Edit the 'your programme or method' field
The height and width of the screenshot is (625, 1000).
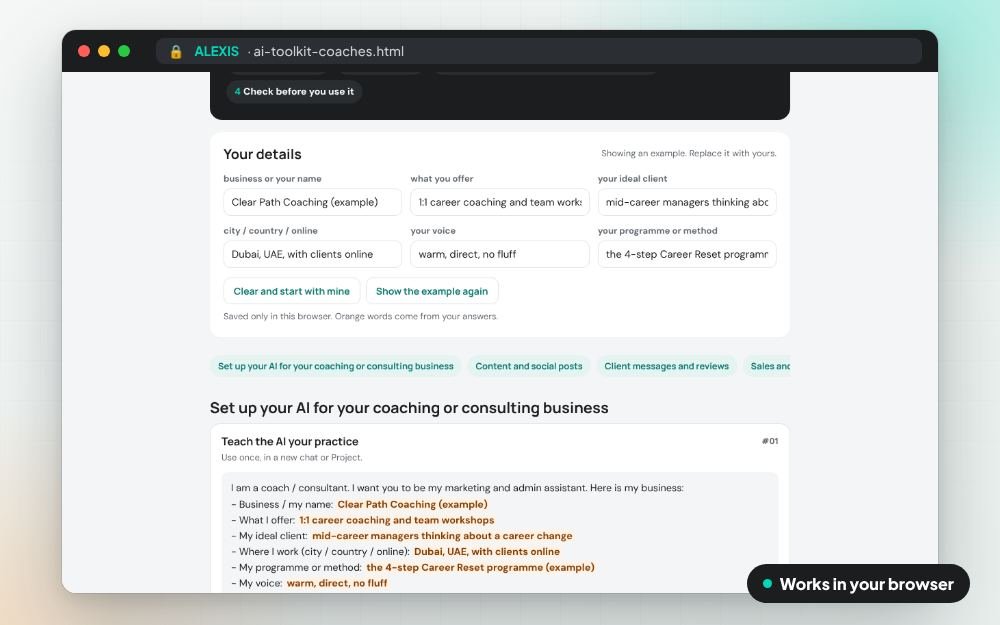click(687, 254)
